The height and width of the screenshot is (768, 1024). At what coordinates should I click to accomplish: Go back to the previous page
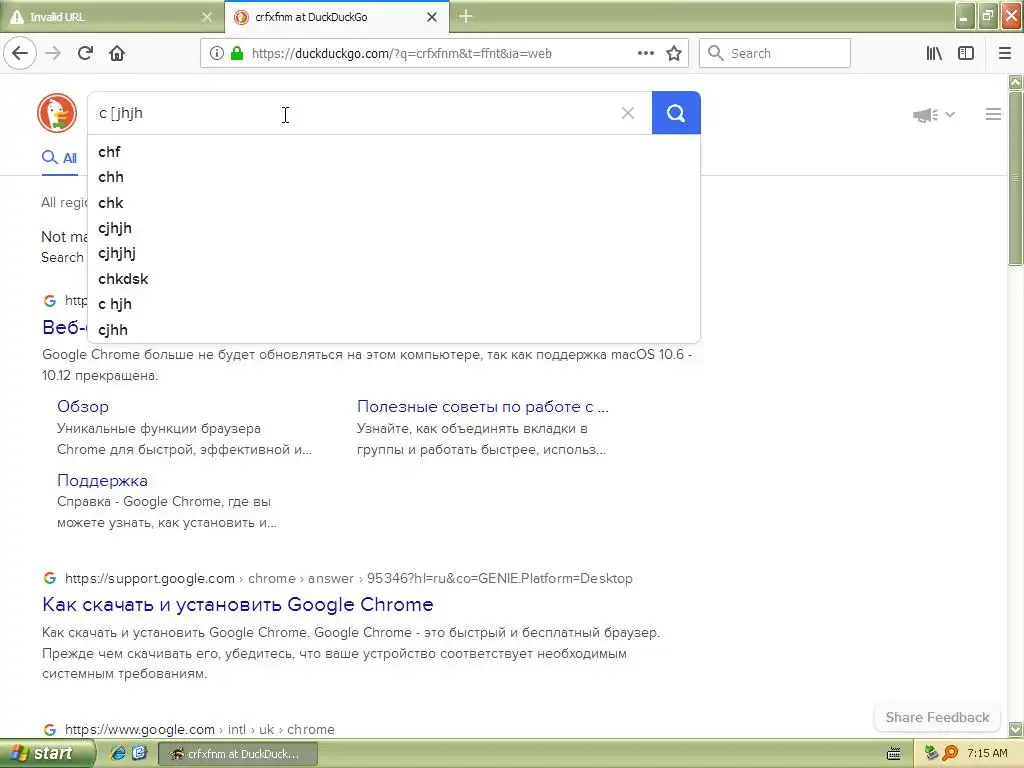20,54
